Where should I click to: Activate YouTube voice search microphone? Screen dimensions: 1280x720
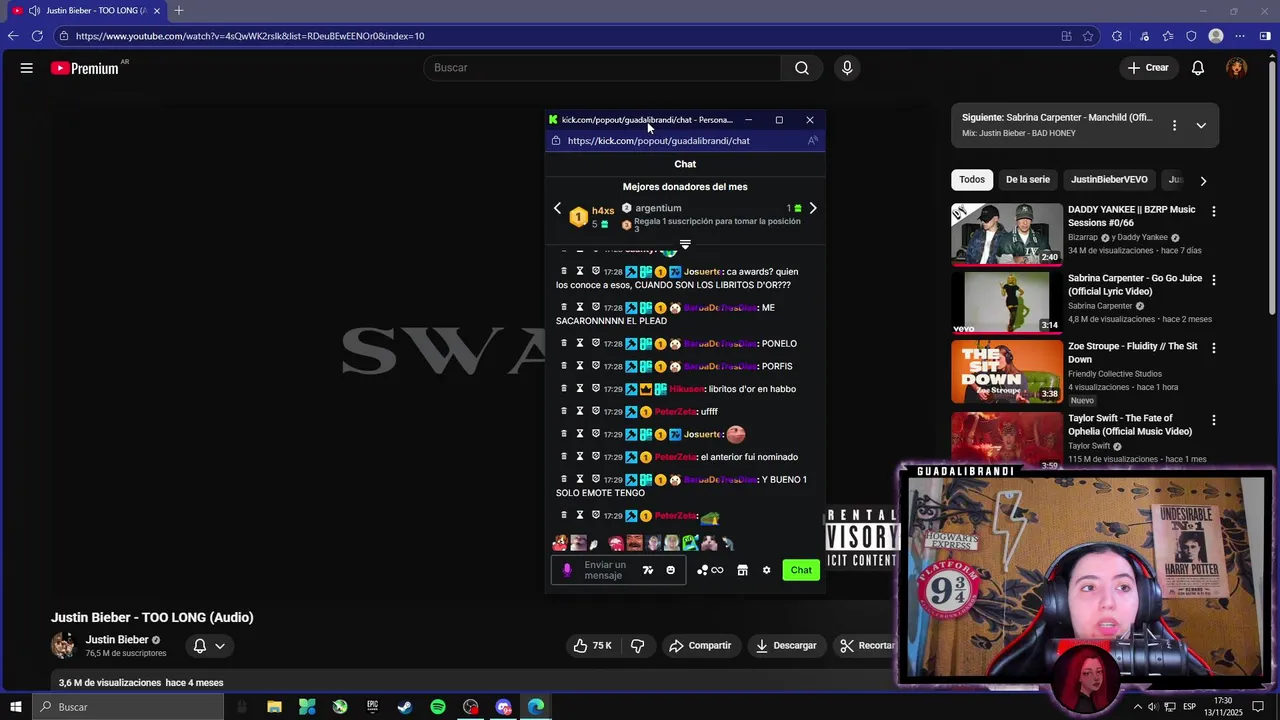(x=847, y=68)
